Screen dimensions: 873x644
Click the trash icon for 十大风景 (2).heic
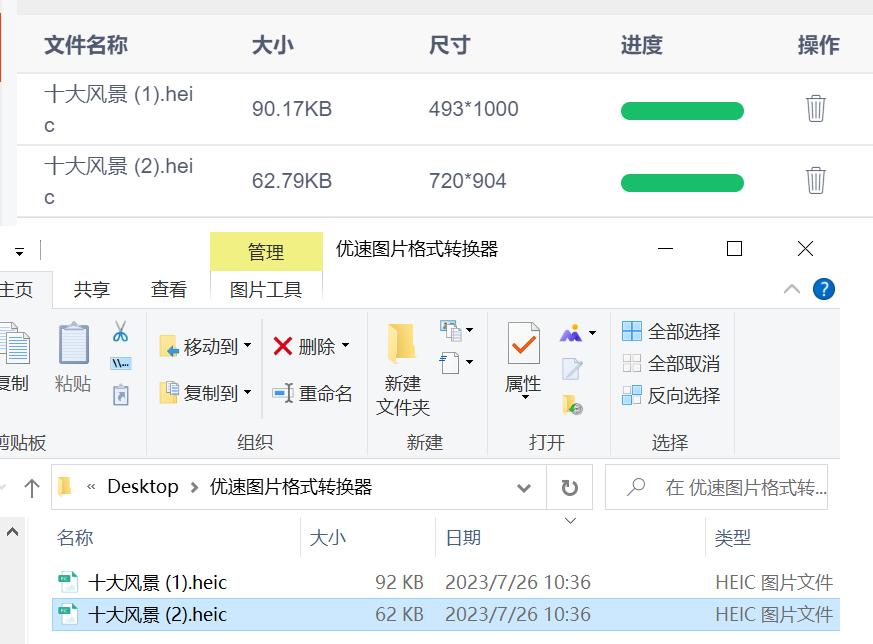click(816, 182)
